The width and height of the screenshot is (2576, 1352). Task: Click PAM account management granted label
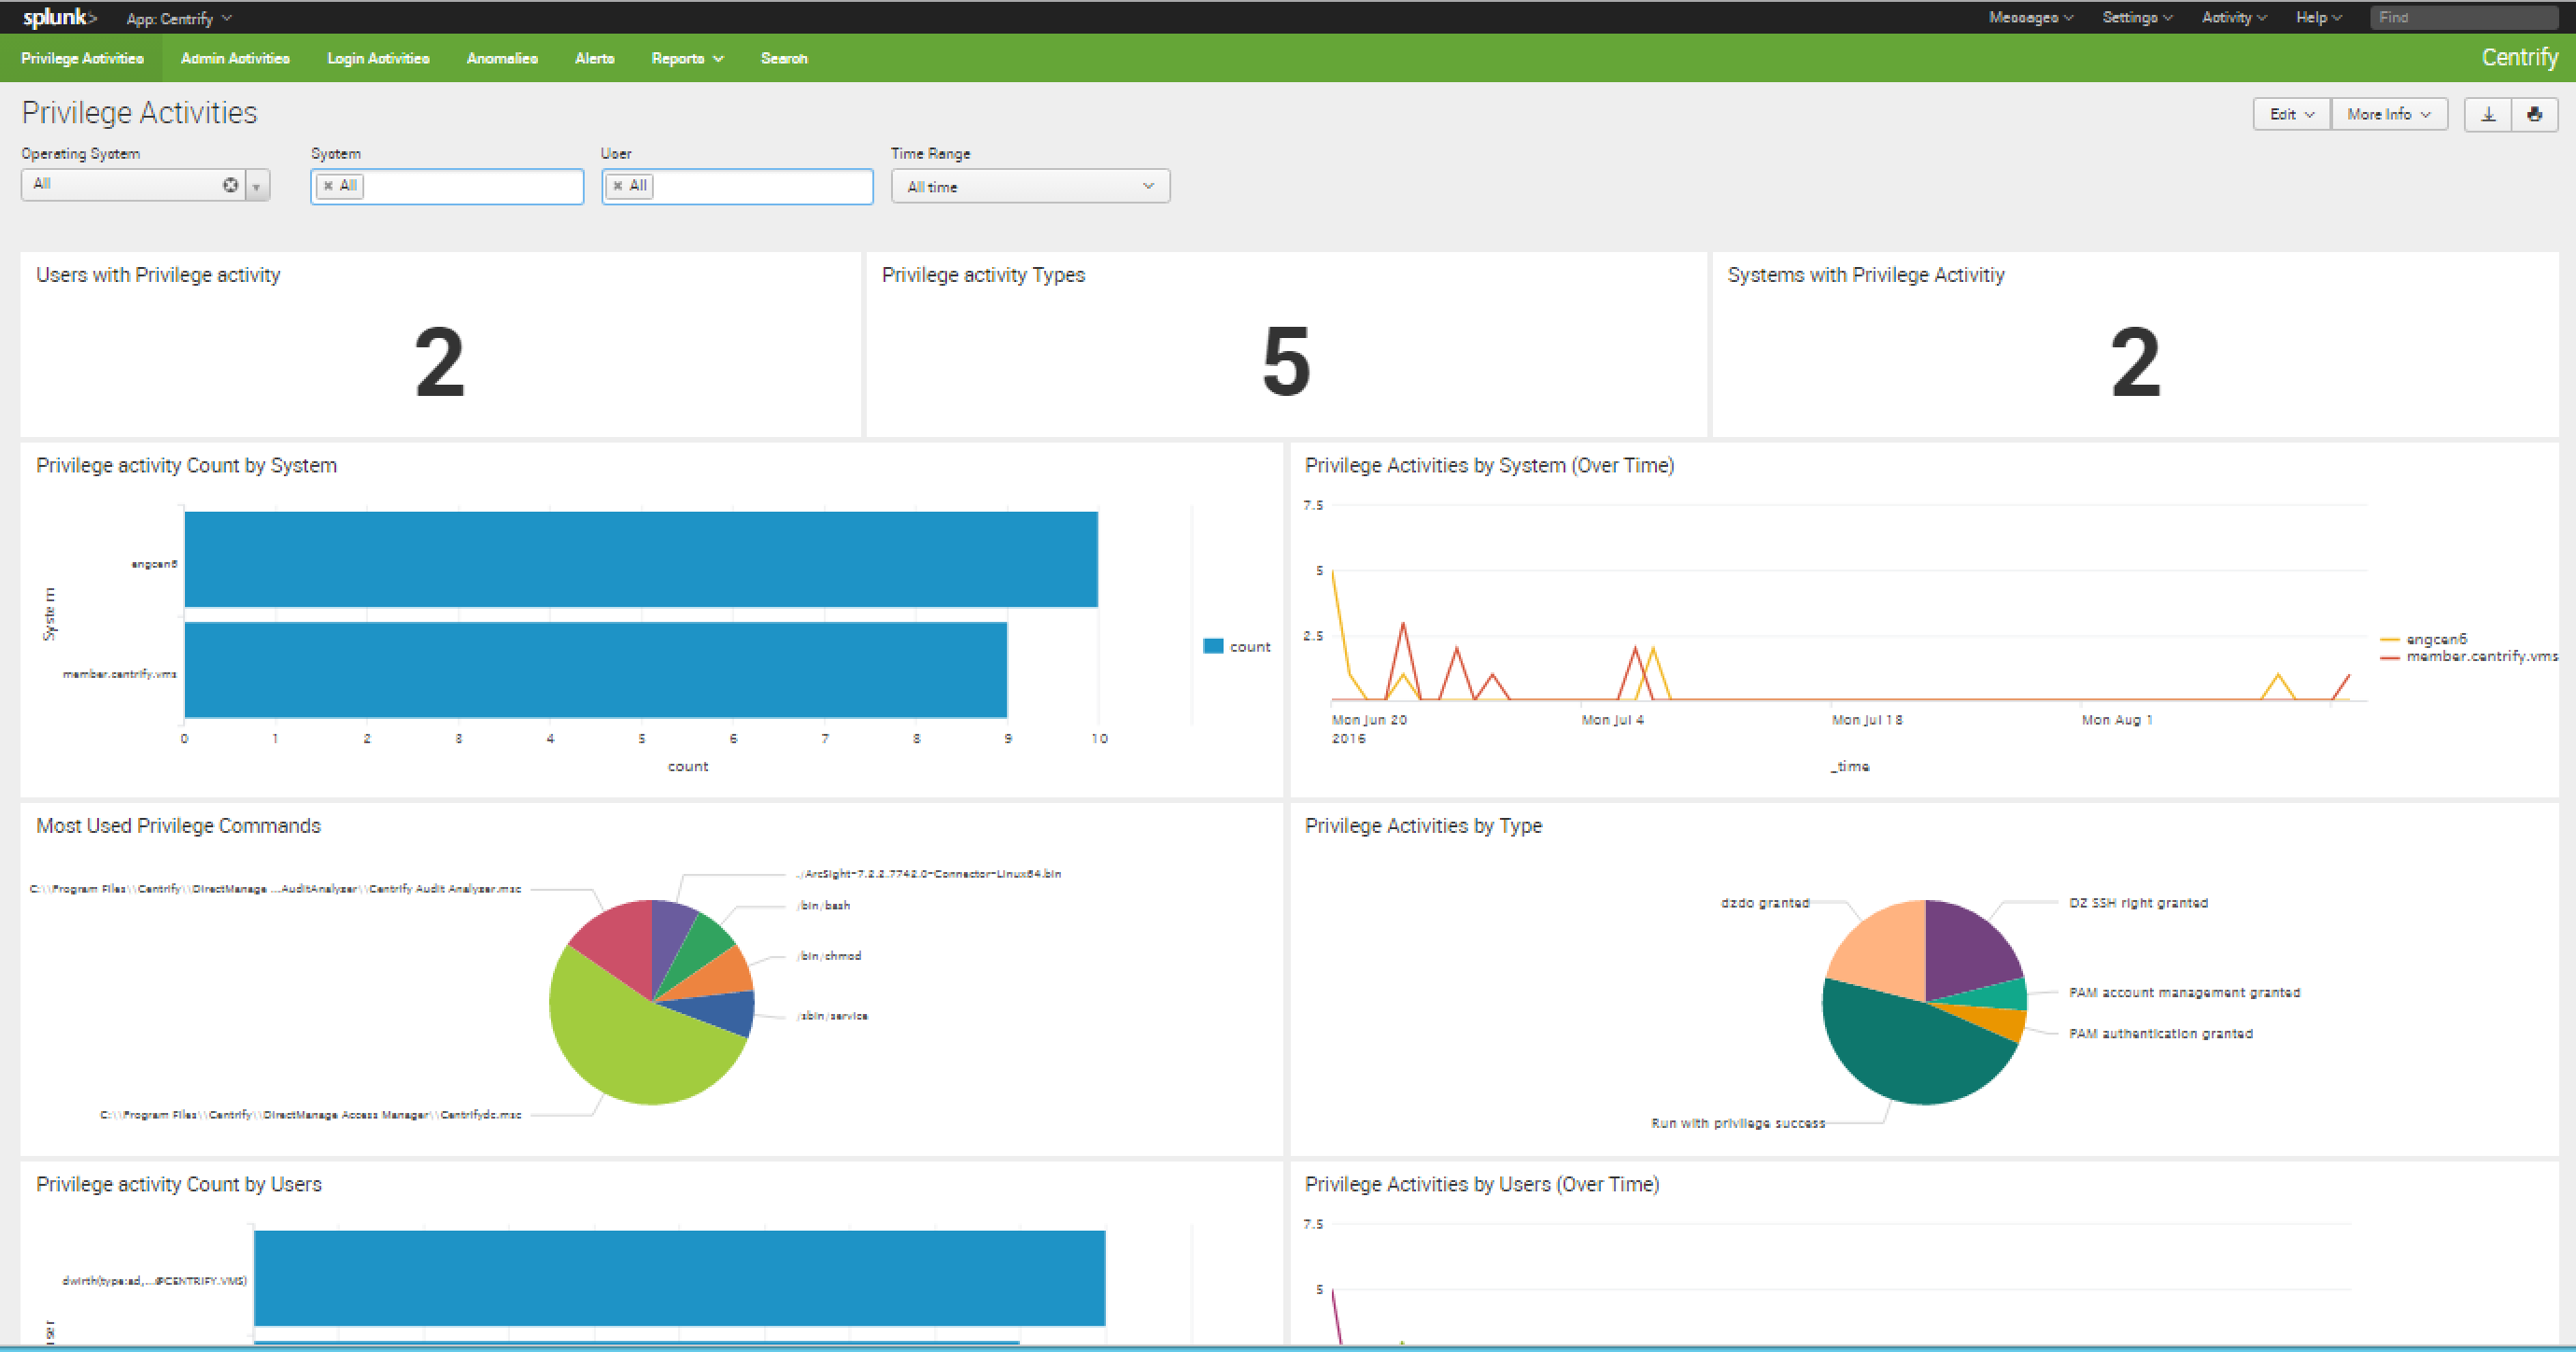[x=2184, y=993]
